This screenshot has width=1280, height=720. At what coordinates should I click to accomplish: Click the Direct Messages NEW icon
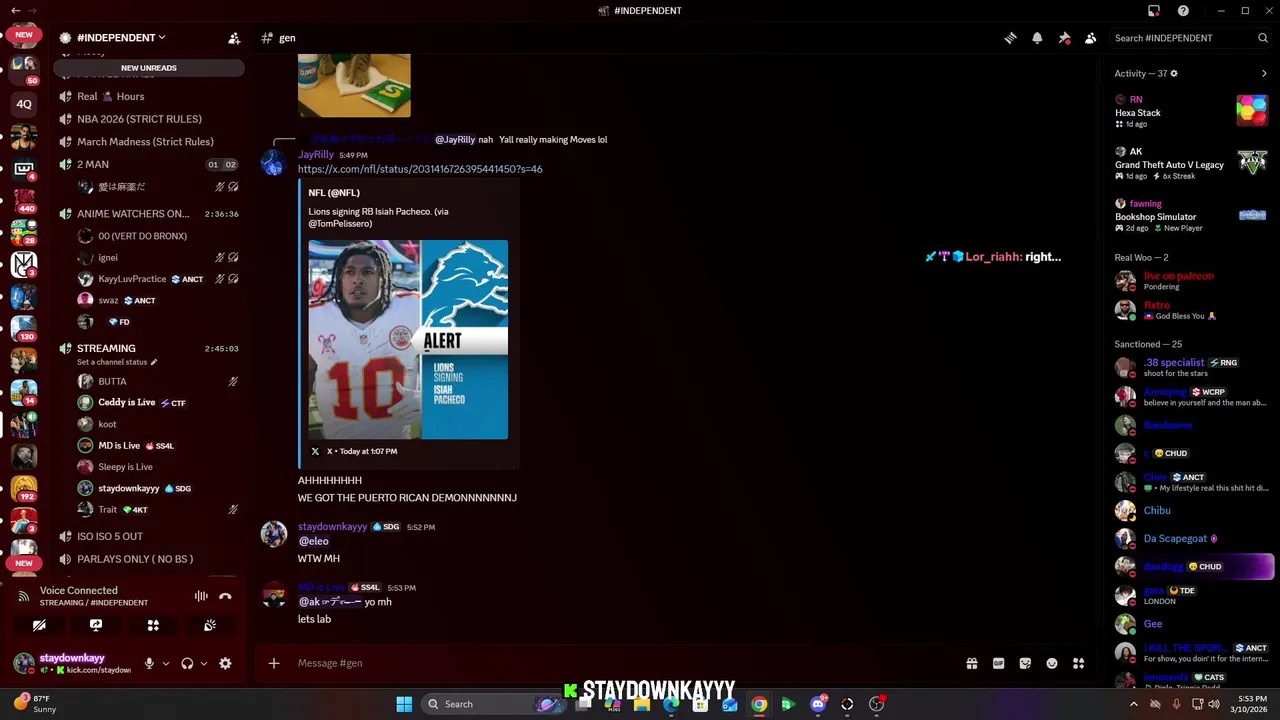tap(24, 35)
